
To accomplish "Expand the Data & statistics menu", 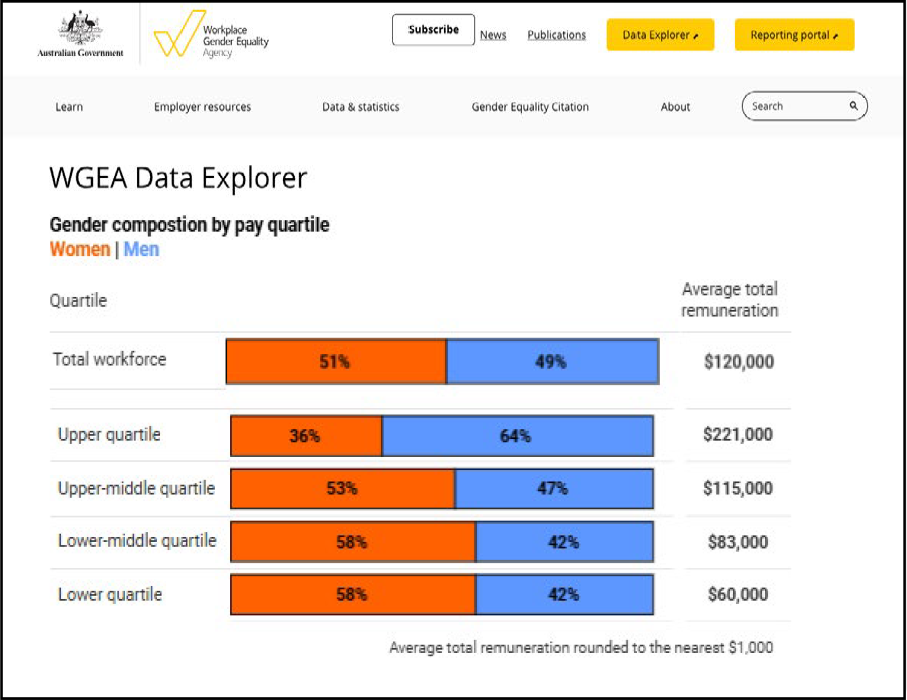I will pyautogui.click(x=360, y=106).
